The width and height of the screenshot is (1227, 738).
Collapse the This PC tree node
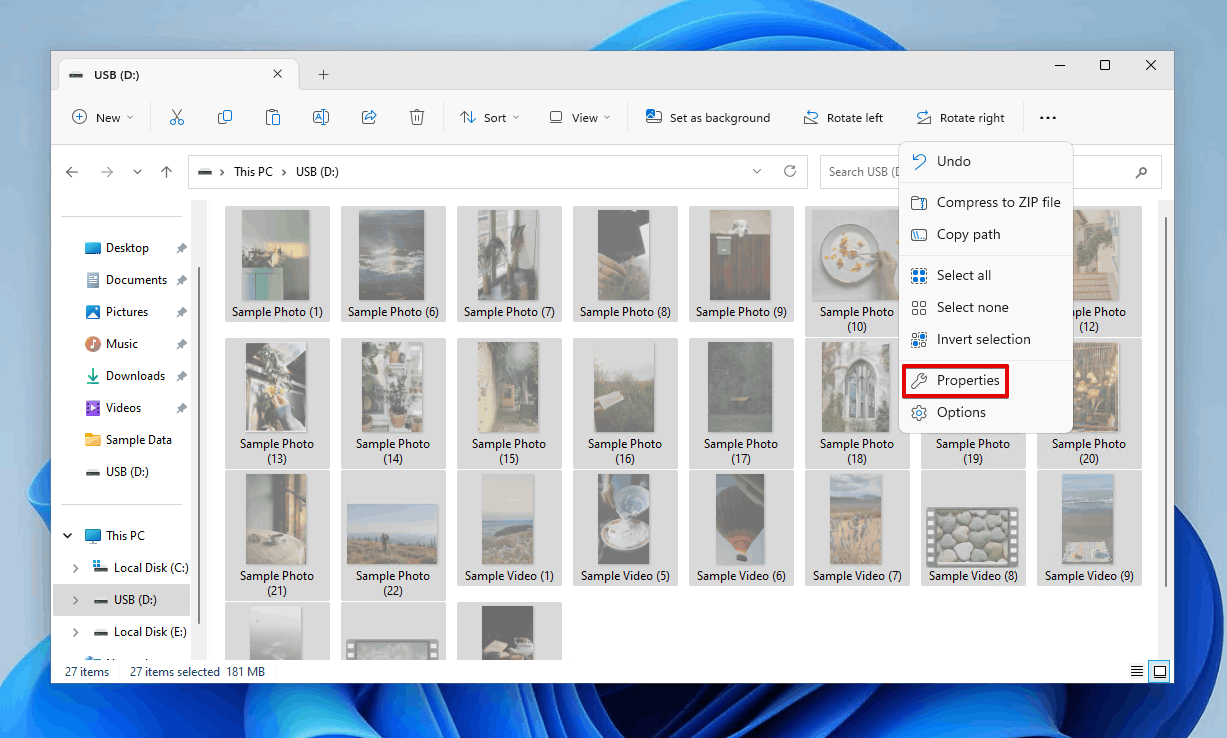click(x=68, y=536)
